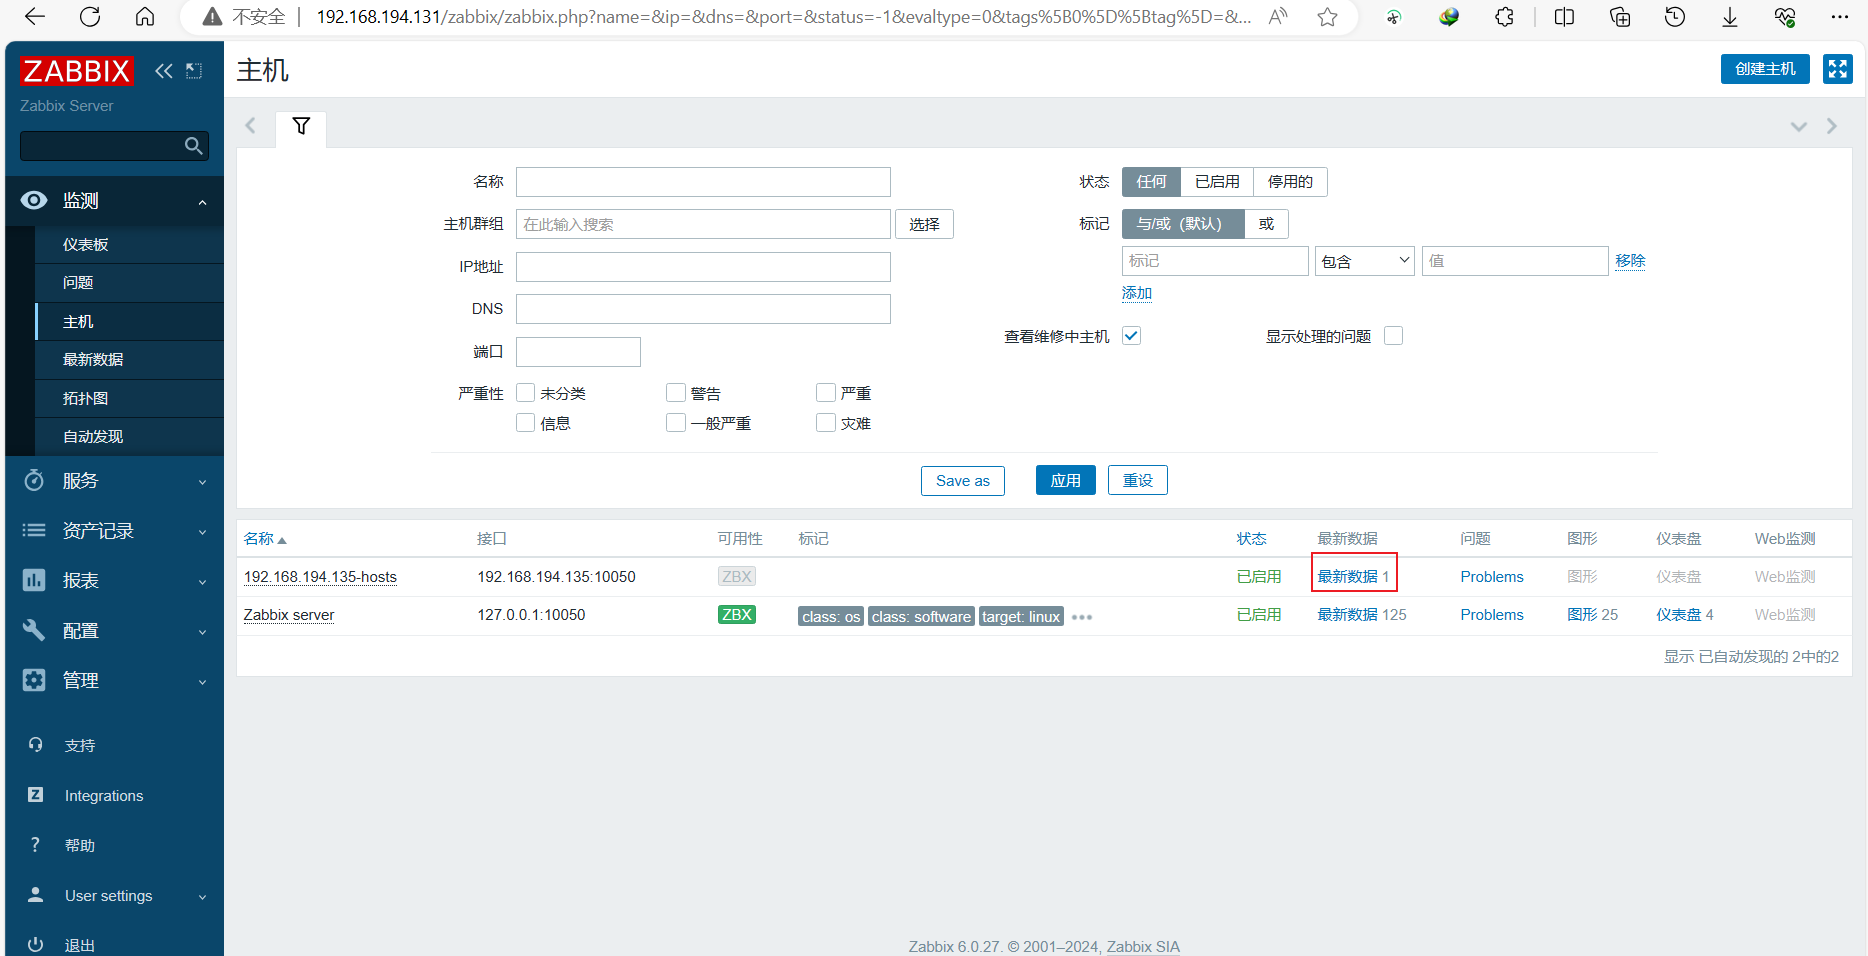Select 停用的 status filter

[x=1290, y=182]
